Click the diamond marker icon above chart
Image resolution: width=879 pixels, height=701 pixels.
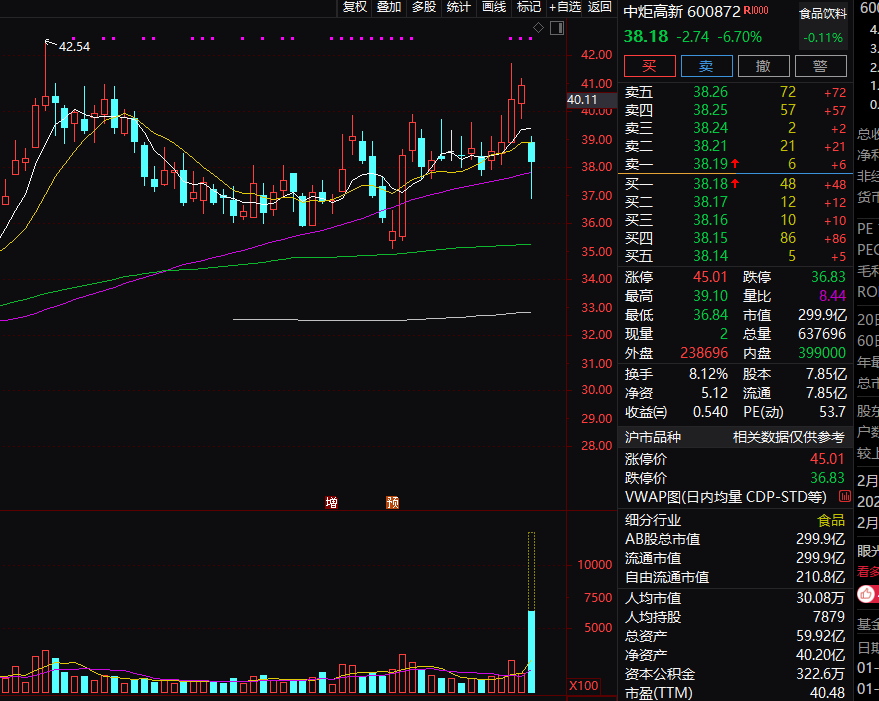(x=539, y=27)
